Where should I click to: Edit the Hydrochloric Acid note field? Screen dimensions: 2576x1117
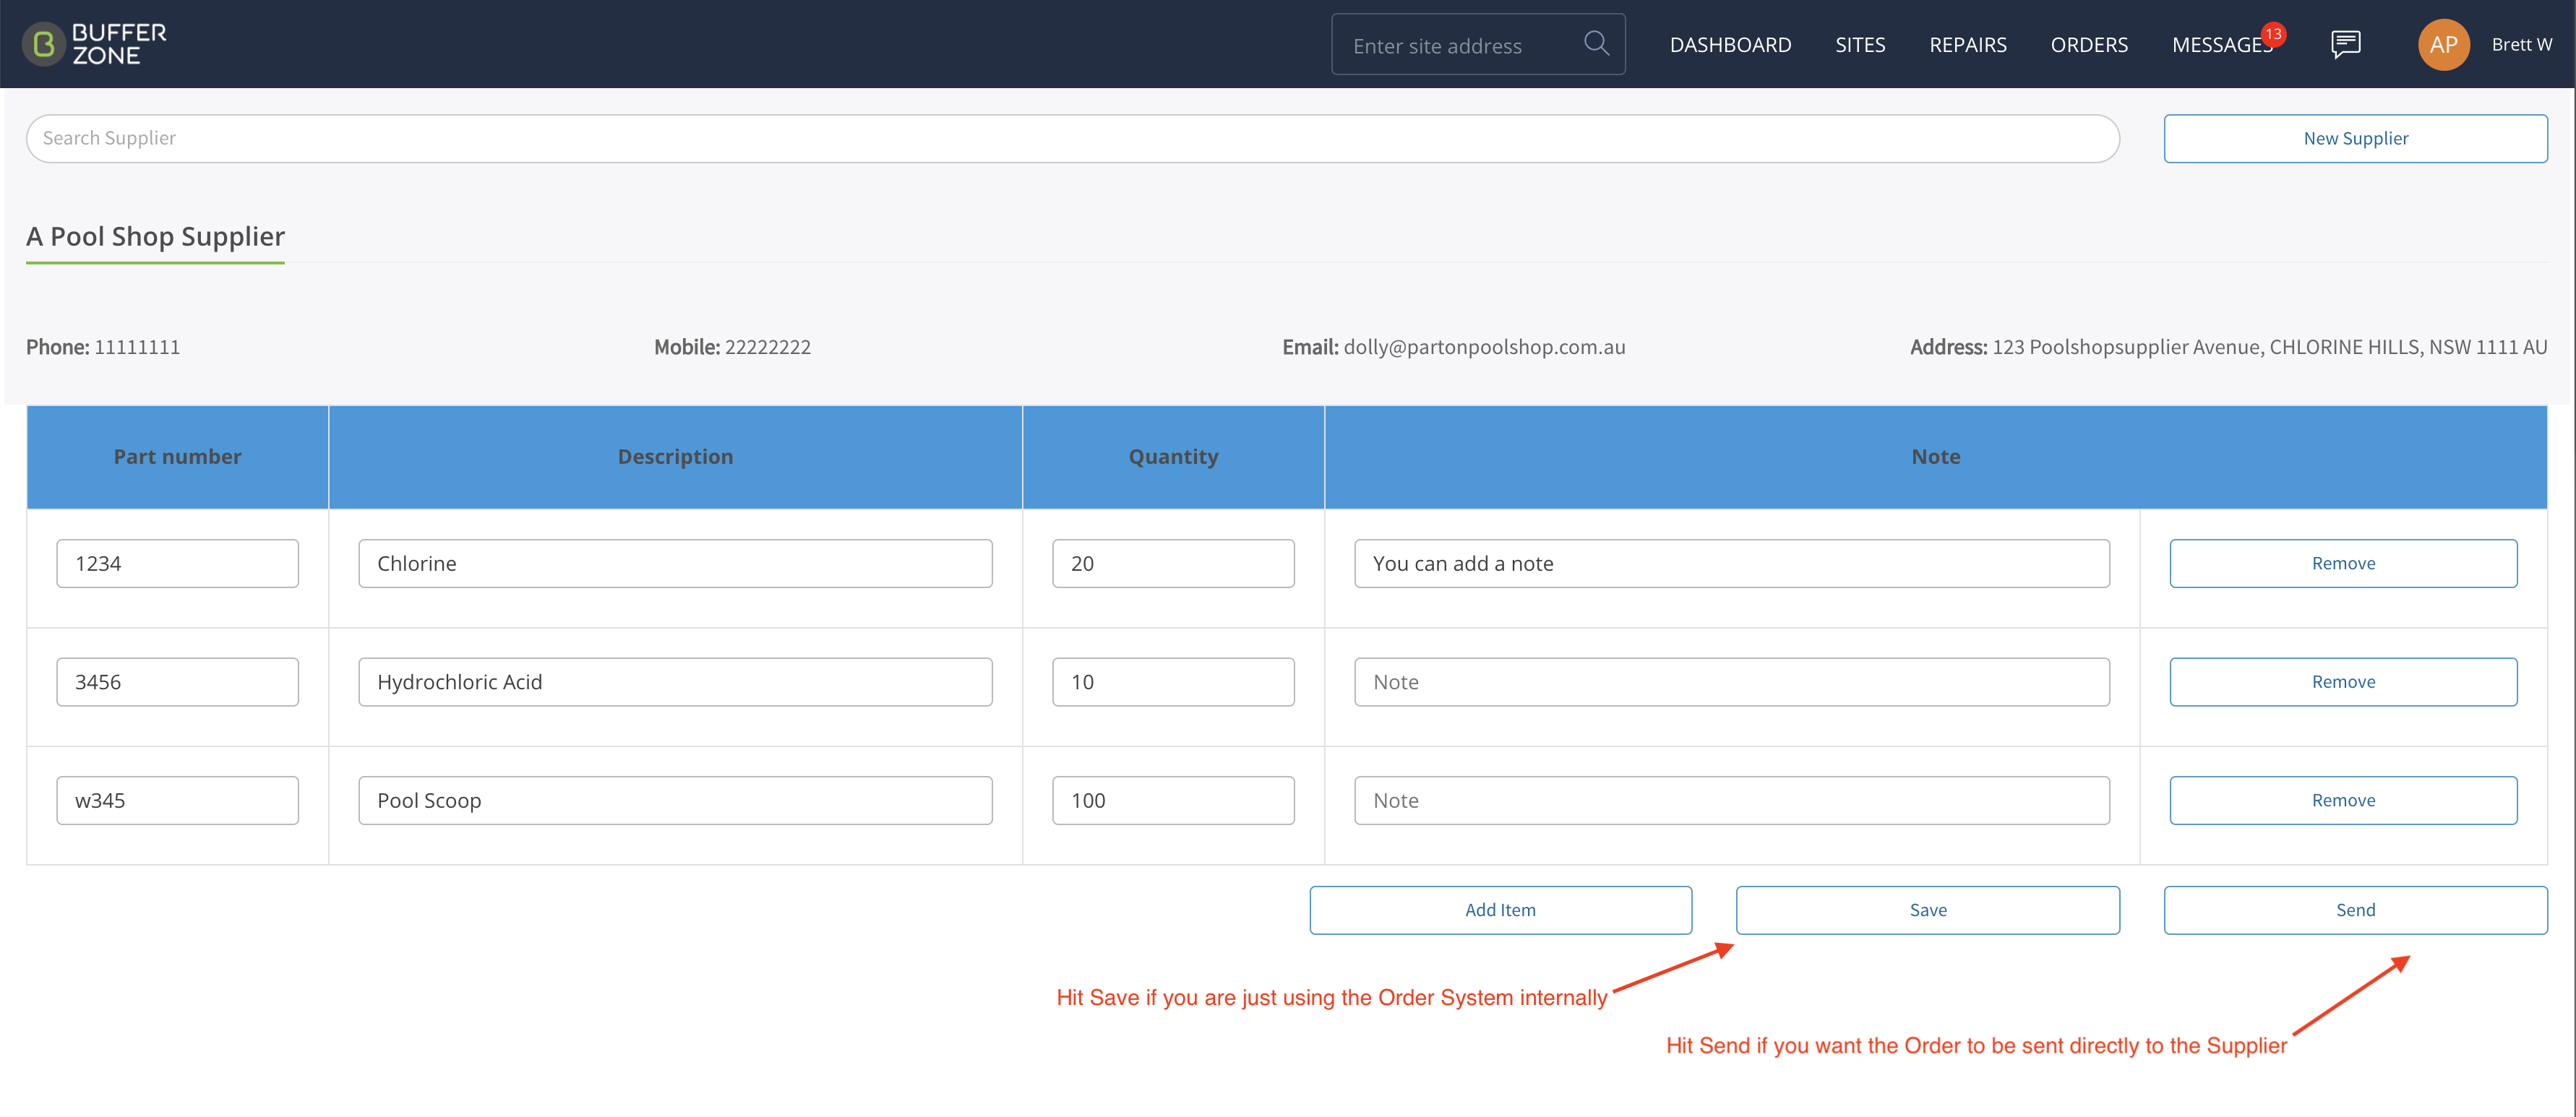(1731, 682)
